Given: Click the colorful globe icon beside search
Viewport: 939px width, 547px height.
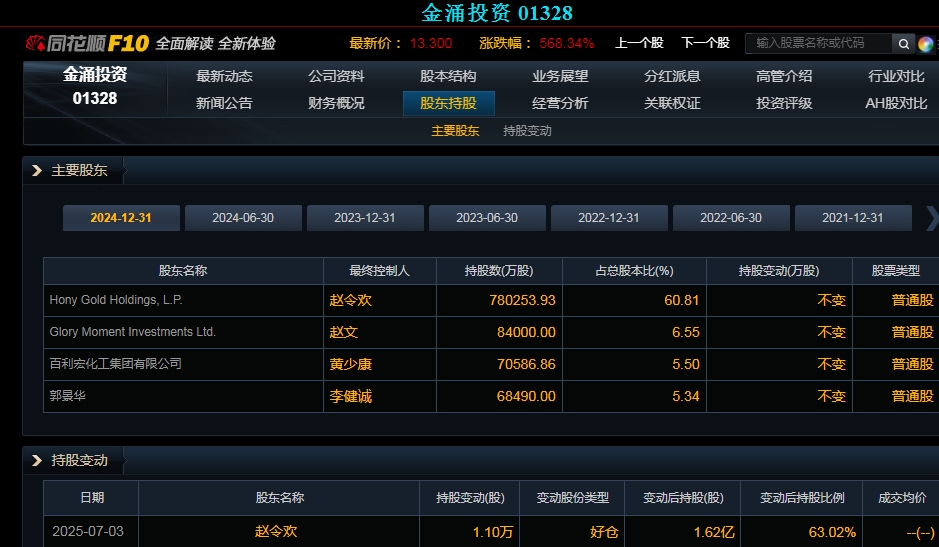Looking at the screenshot, I should [925, 44].
